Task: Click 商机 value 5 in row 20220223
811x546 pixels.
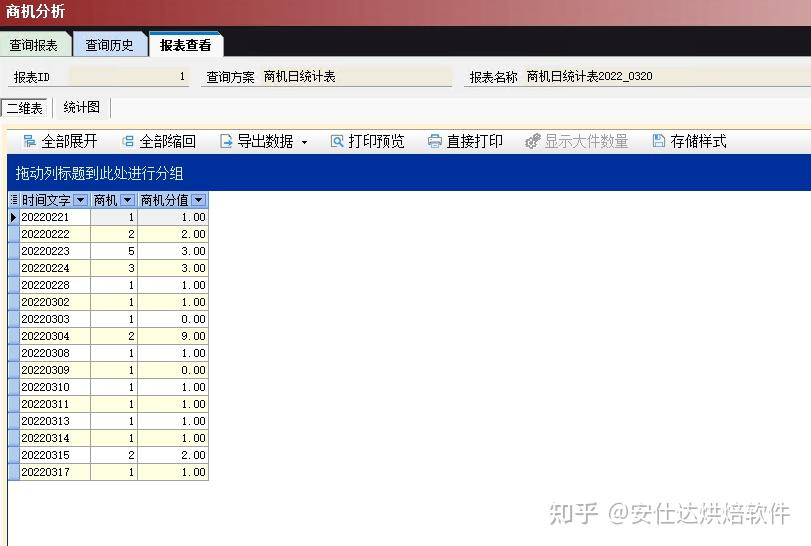Action: point(114,251)
